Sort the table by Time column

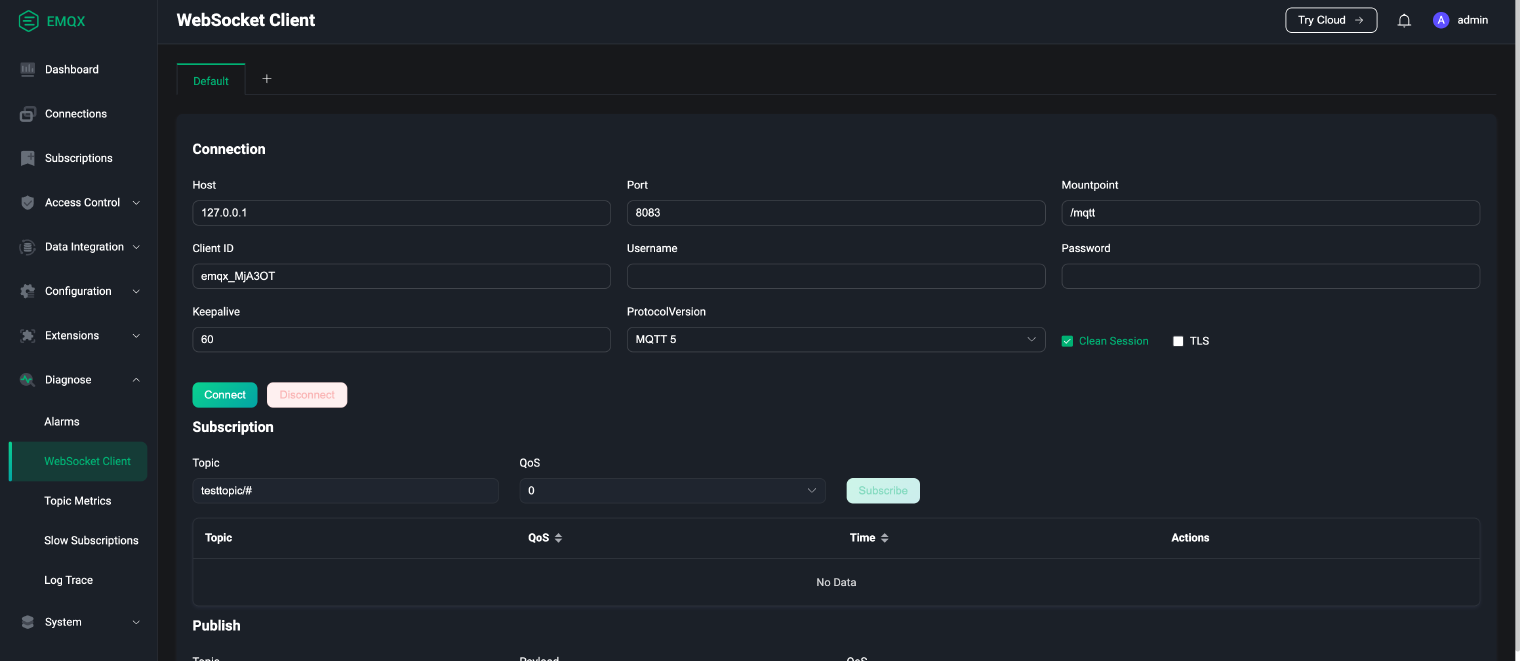tap(885, 538)
